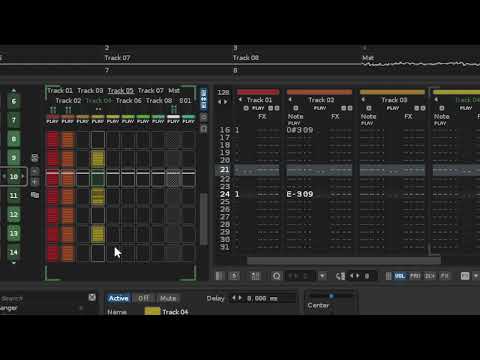Image resolution: width=480 pixels, height=360 pixels.
Task: Click top sequencer tool icon beside slot 9
Action: (x=35, y=158)
